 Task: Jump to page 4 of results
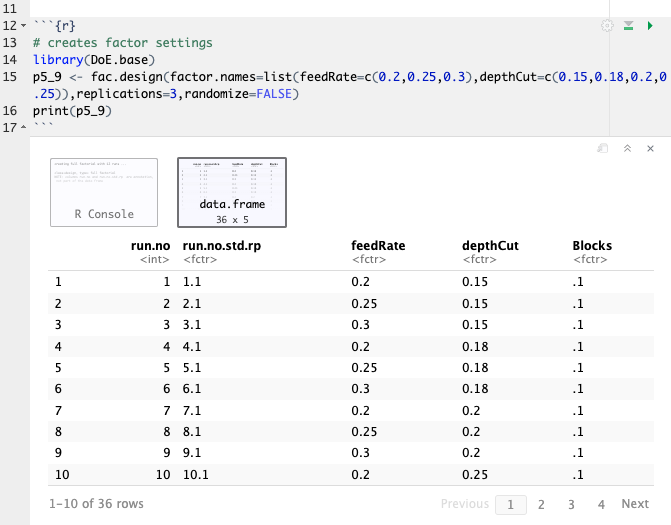point(601,504)
